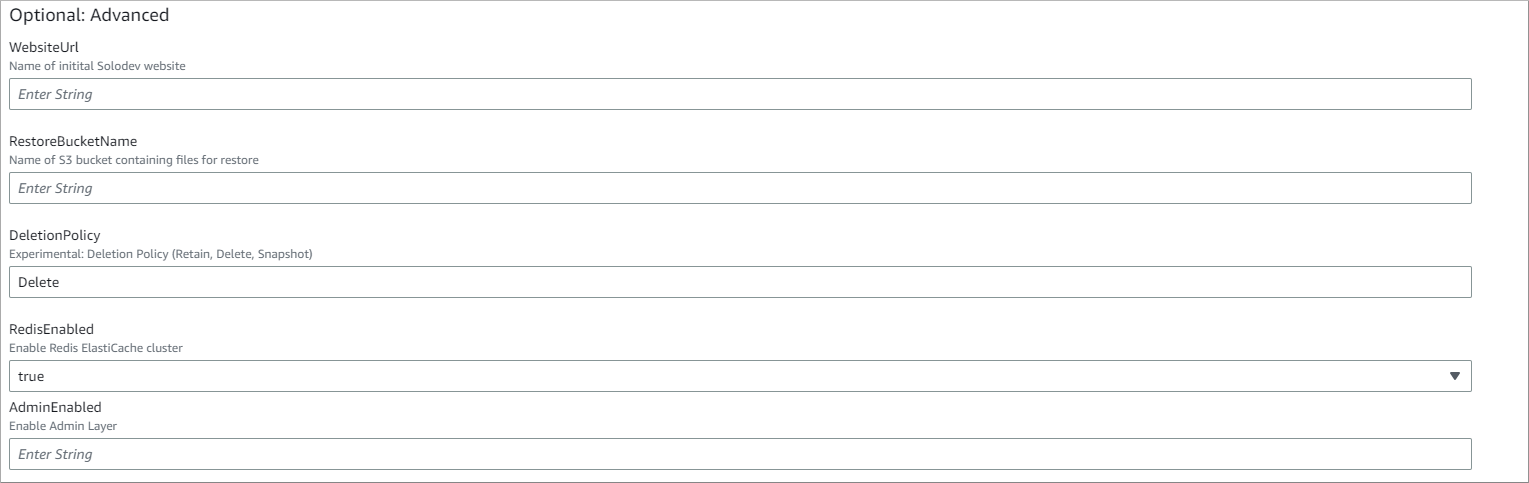Viewport: 1529px width, 483px height.
Task: Click the RestoreBucketName label
Action: [x=73, y=141]
